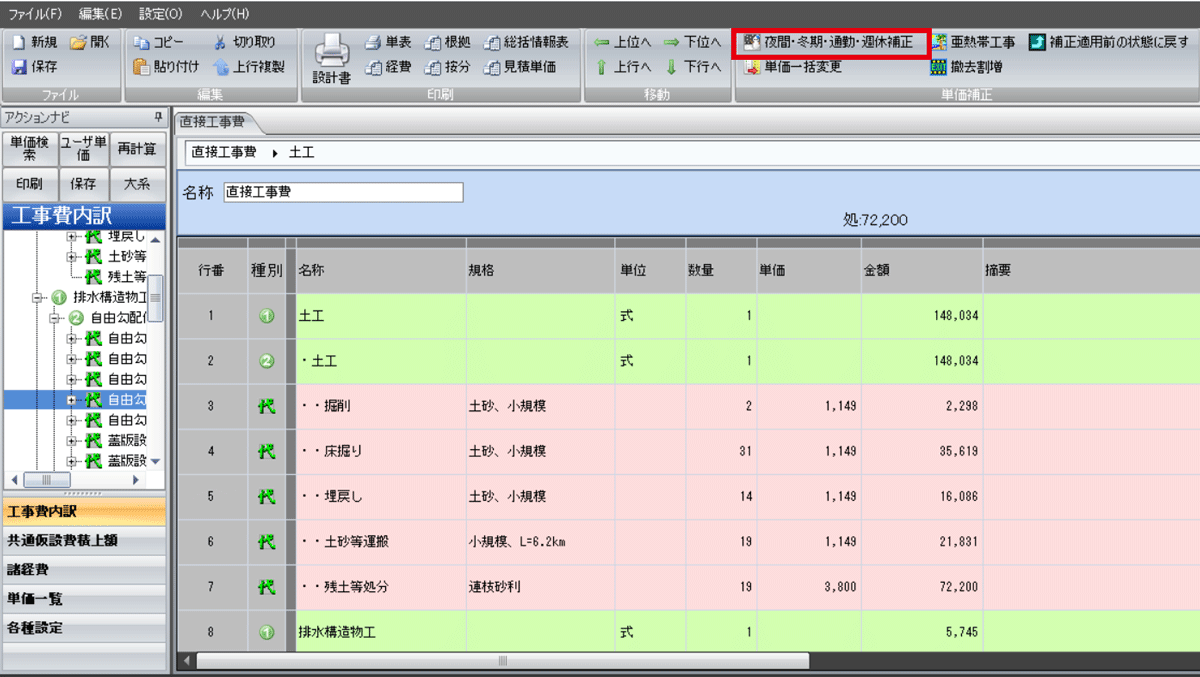The width and height of the screenshot is (1200, 677).
Task: Click the 名称 text field
Action: click(343, 192)
